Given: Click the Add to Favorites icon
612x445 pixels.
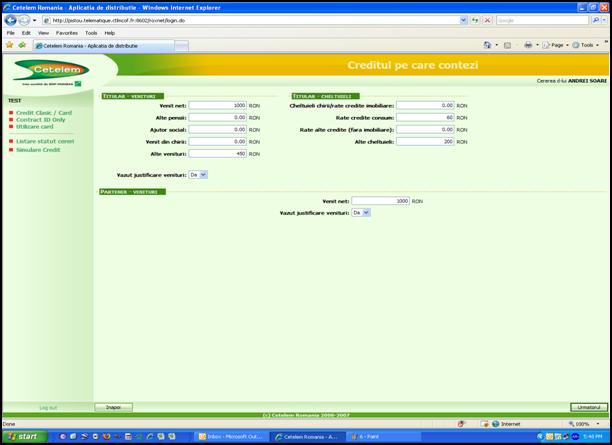Looking at the screenshot, I should 22,45.
